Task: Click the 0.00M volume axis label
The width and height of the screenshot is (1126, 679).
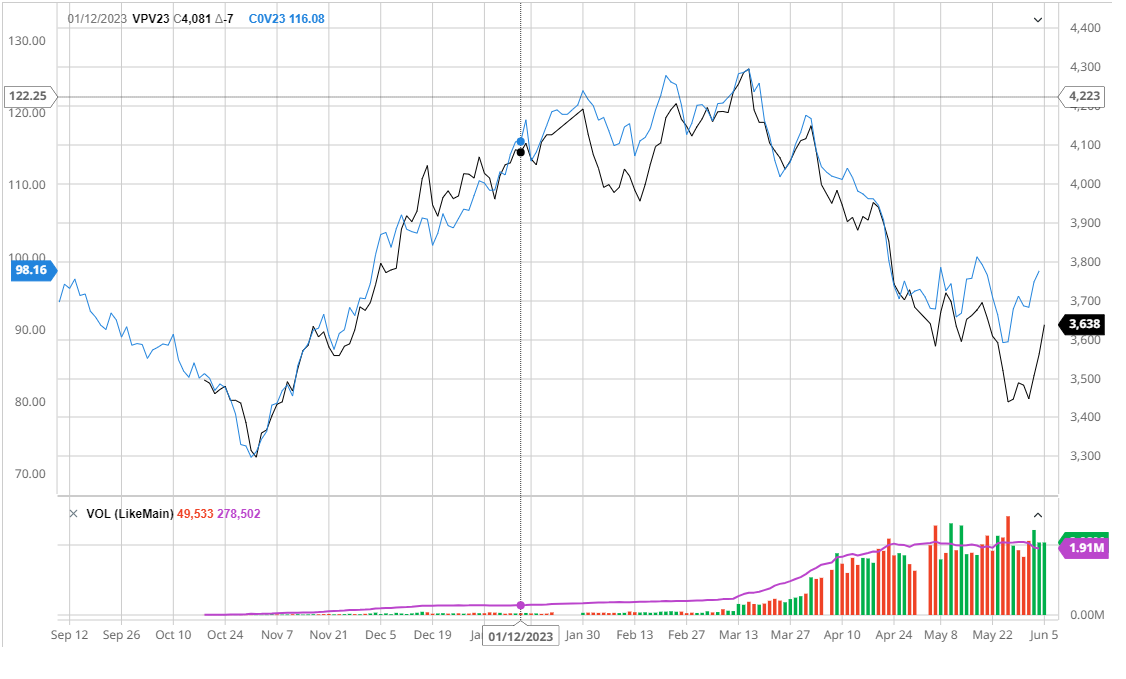Action: [x=1087, y=615]
